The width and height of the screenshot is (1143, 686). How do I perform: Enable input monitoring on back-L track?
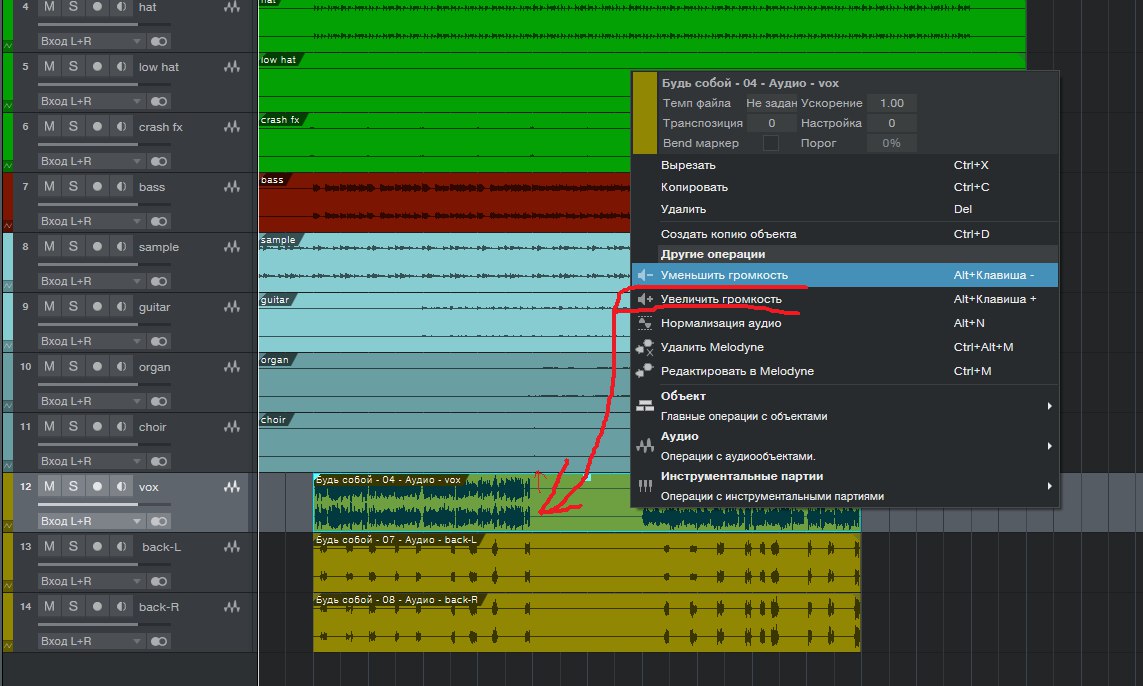pos(122,546)
